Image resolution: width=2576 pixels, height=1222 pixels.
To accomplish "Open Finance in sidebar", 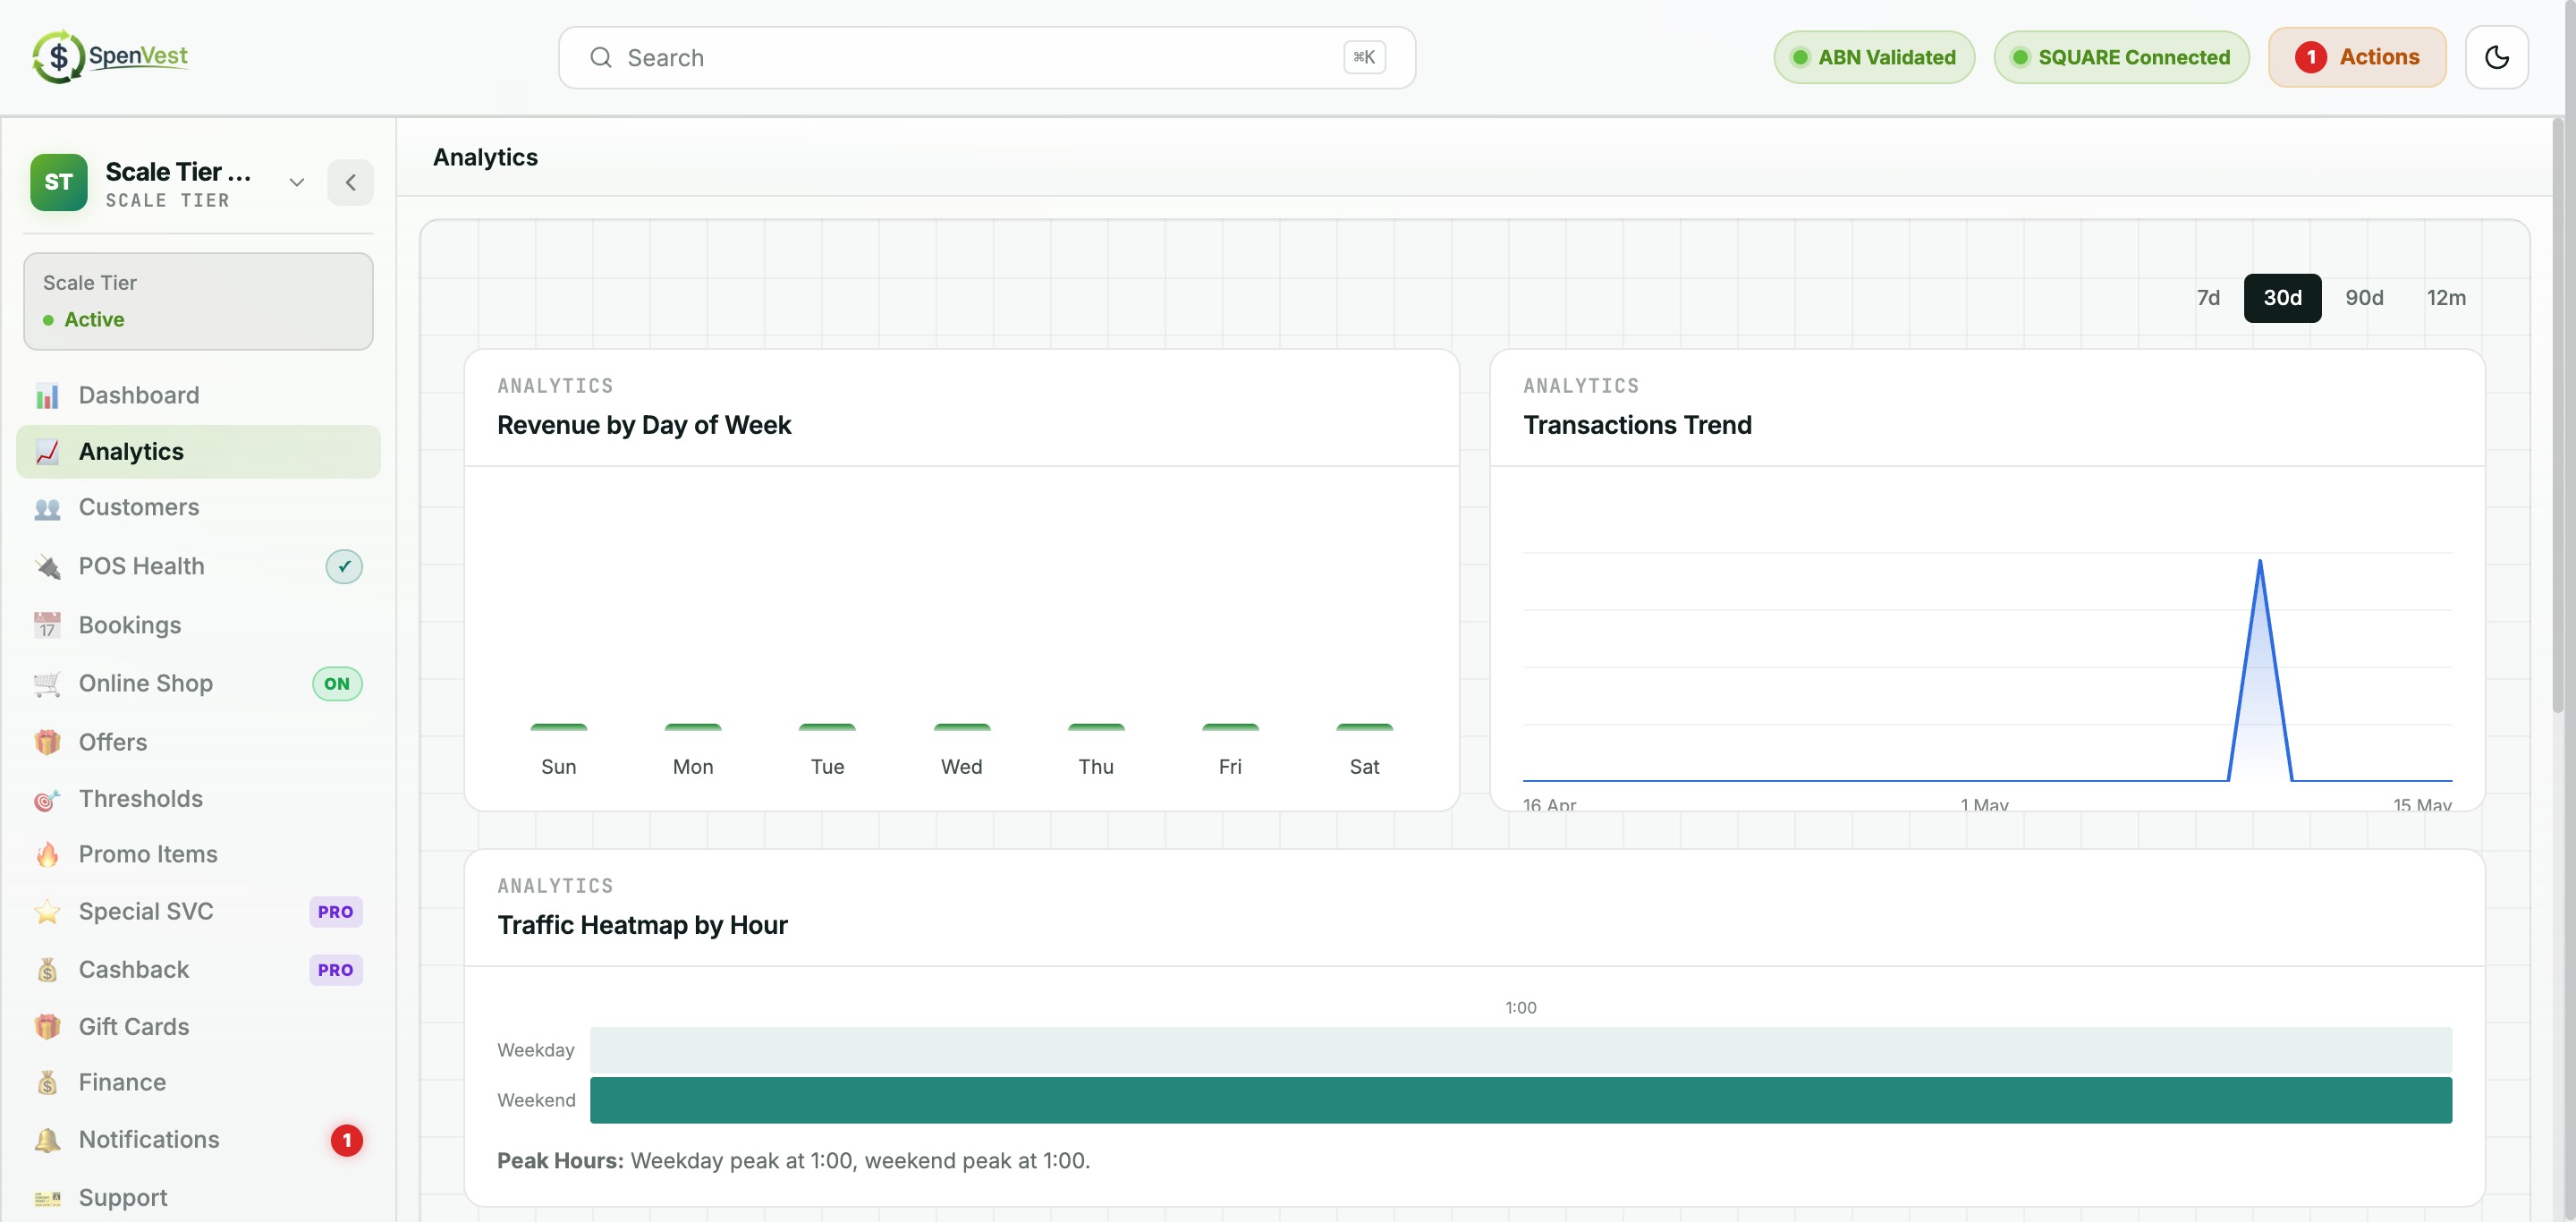I will coord(198,1082).
